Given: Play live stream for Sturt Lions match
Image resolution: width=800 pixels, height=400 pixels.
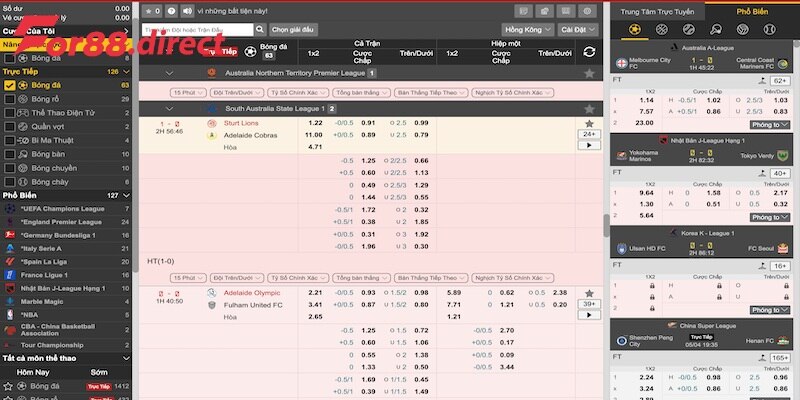Looking at the screenshot, I should pos(589,146).
